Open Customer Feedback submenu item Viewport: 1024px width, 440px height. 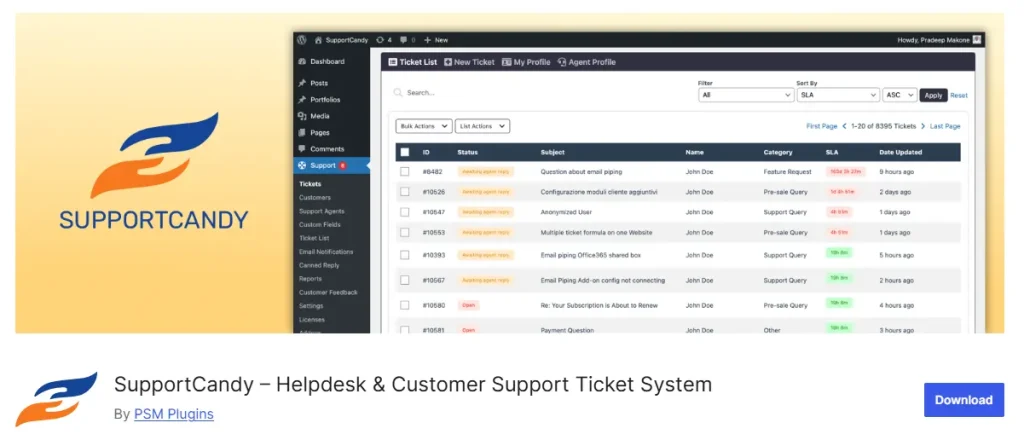[x=328, y=292]
